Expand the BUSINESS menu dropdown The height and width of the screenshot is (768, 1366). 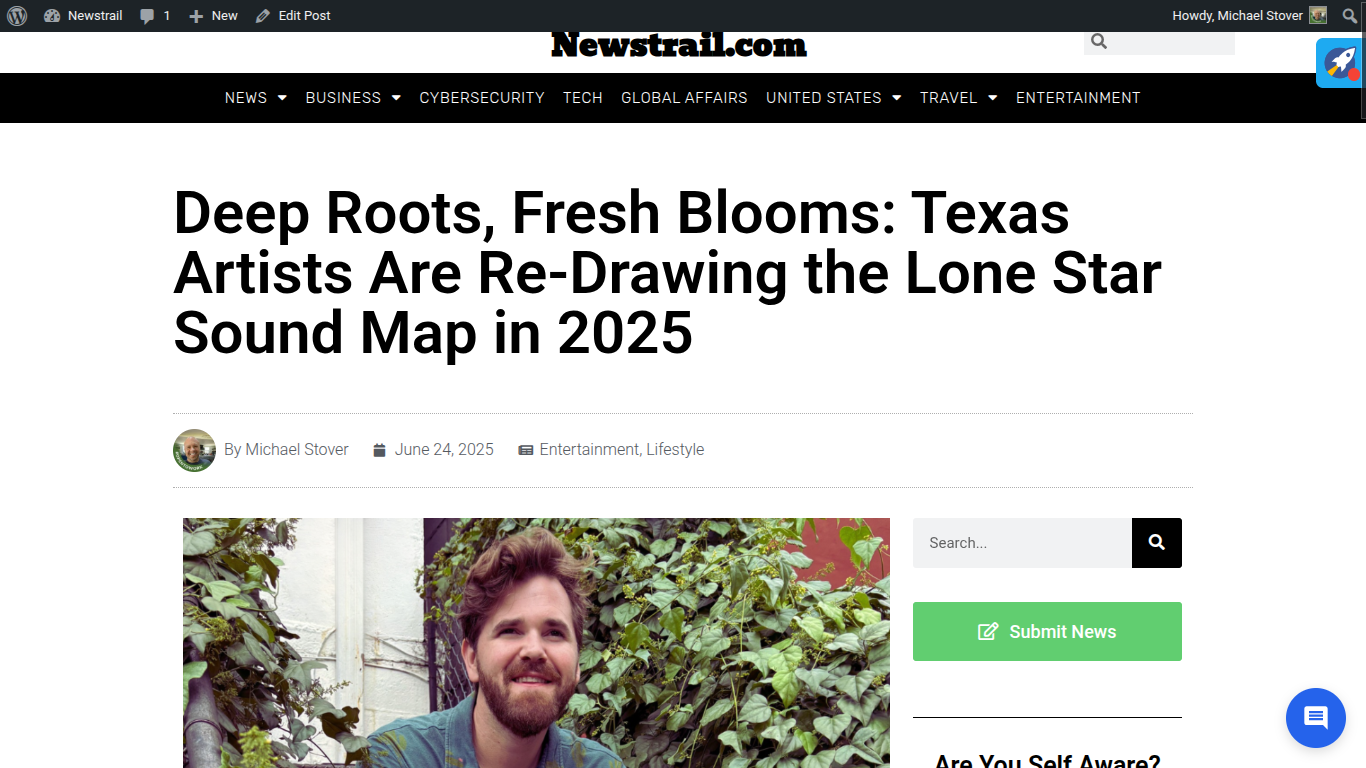click(x=396, y=98)
